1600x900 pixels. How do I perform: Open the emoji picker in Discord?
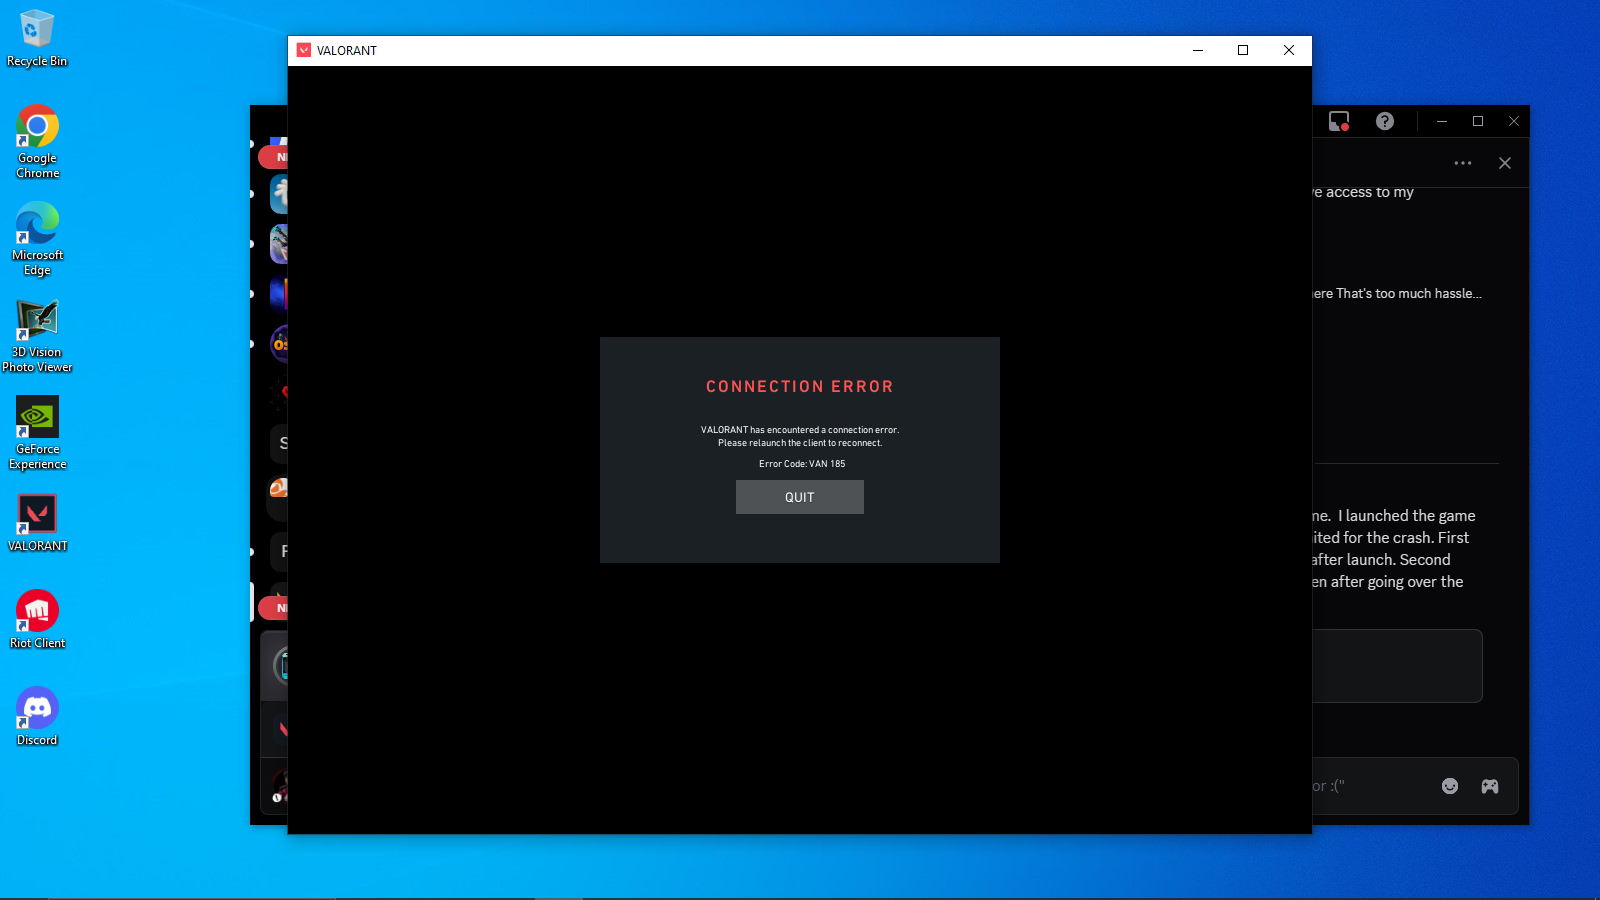point(1450,786)
